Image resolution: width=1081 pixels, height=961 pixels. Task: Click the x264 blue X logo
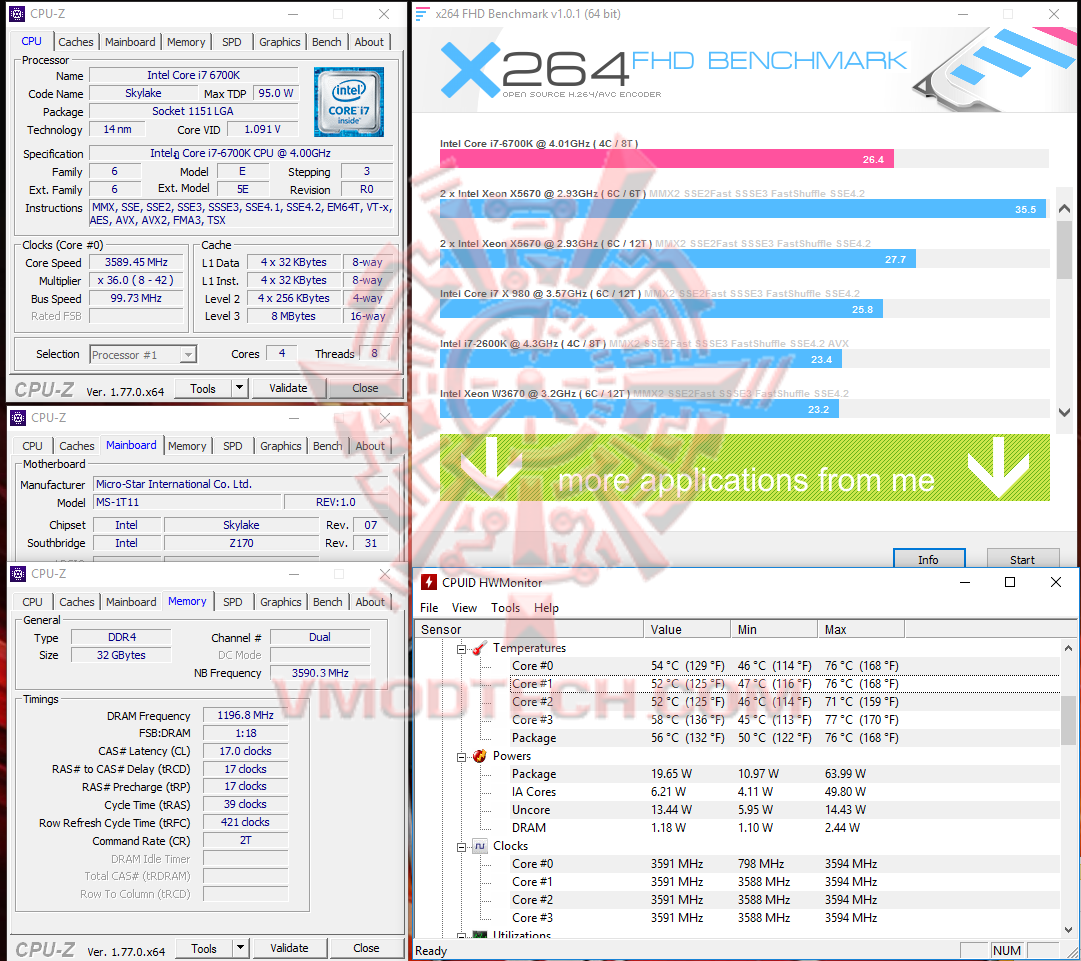(x=470, y=69)
